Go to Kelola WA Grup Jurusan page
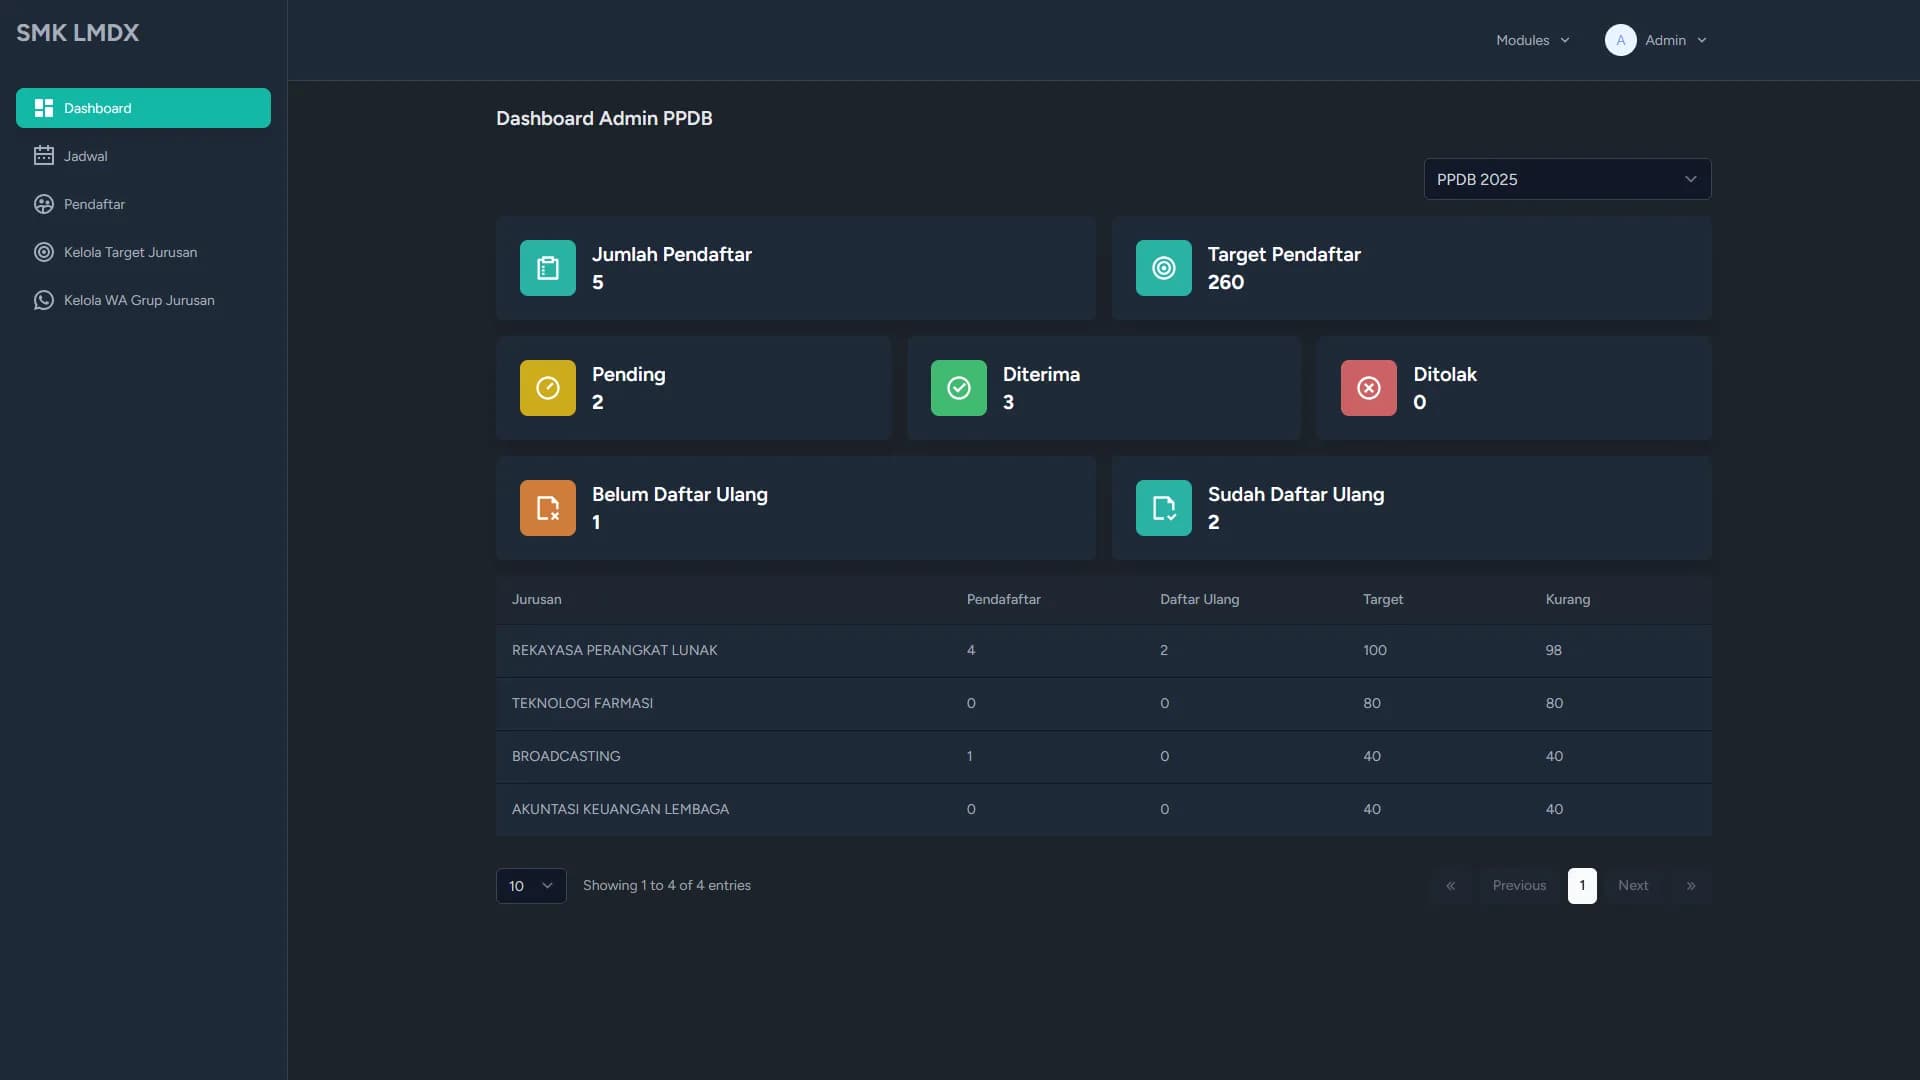 pyautogui.click(x=139, y=300)
